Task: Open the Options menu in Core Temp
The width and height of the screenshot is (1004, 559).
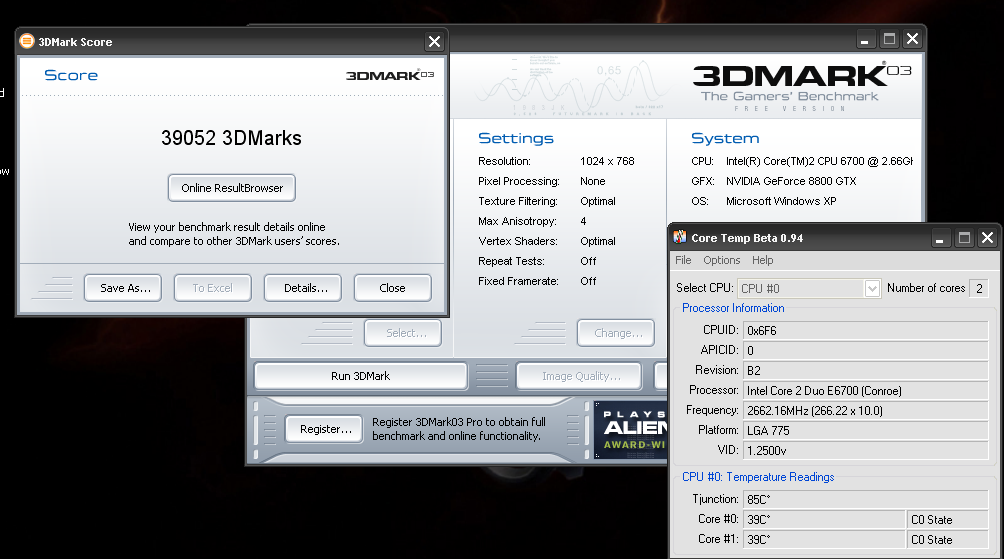Action: pos(722,260)
